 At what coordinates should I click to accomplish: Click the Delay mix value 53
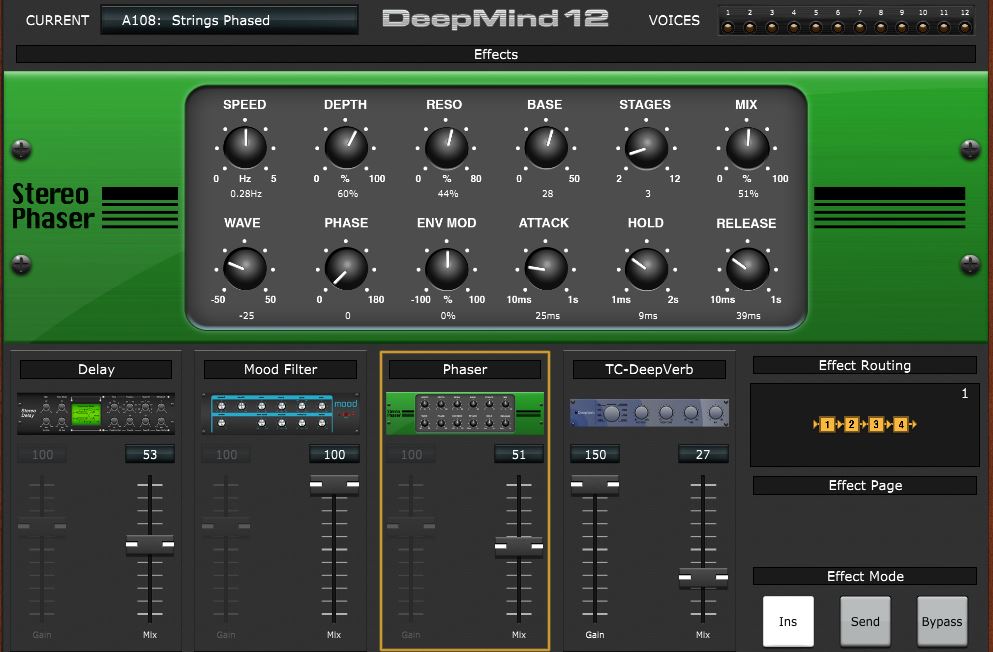(149, 455)
